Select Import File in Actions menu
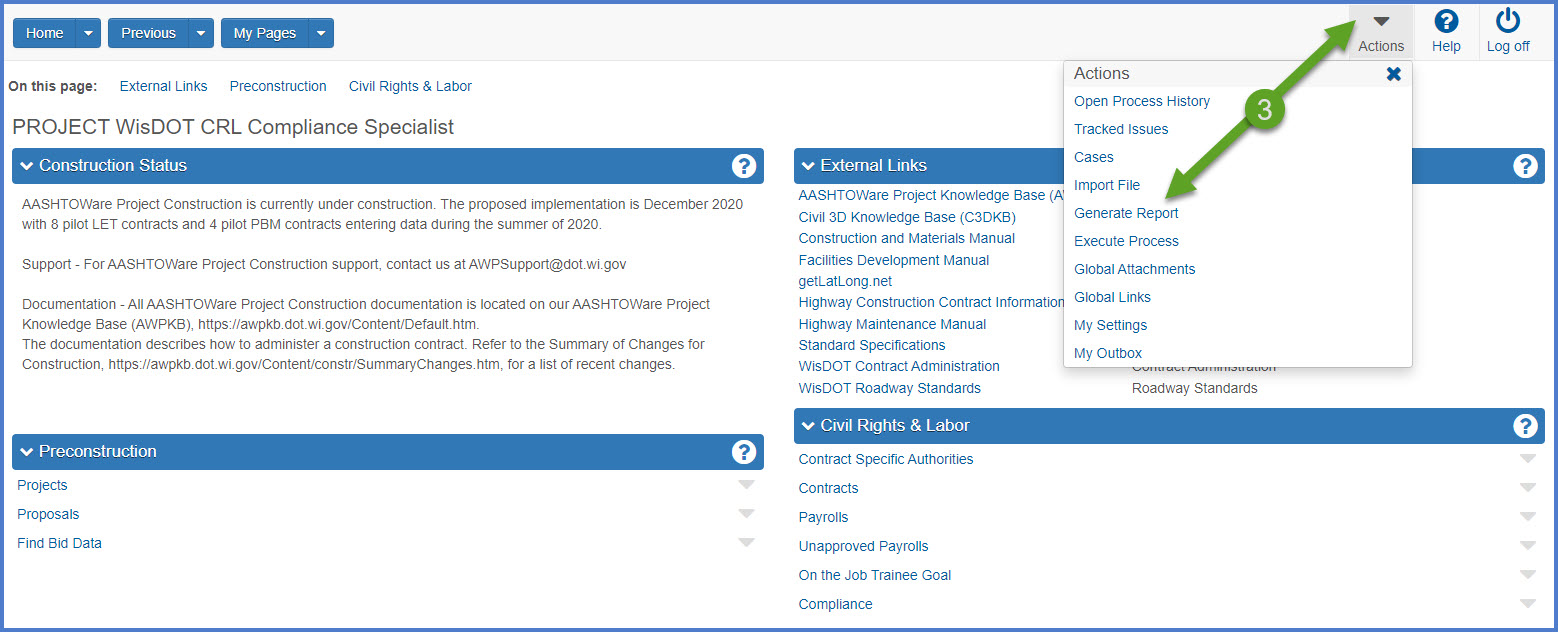Viewport: 1558px width, 632px height. (1107, 185)
